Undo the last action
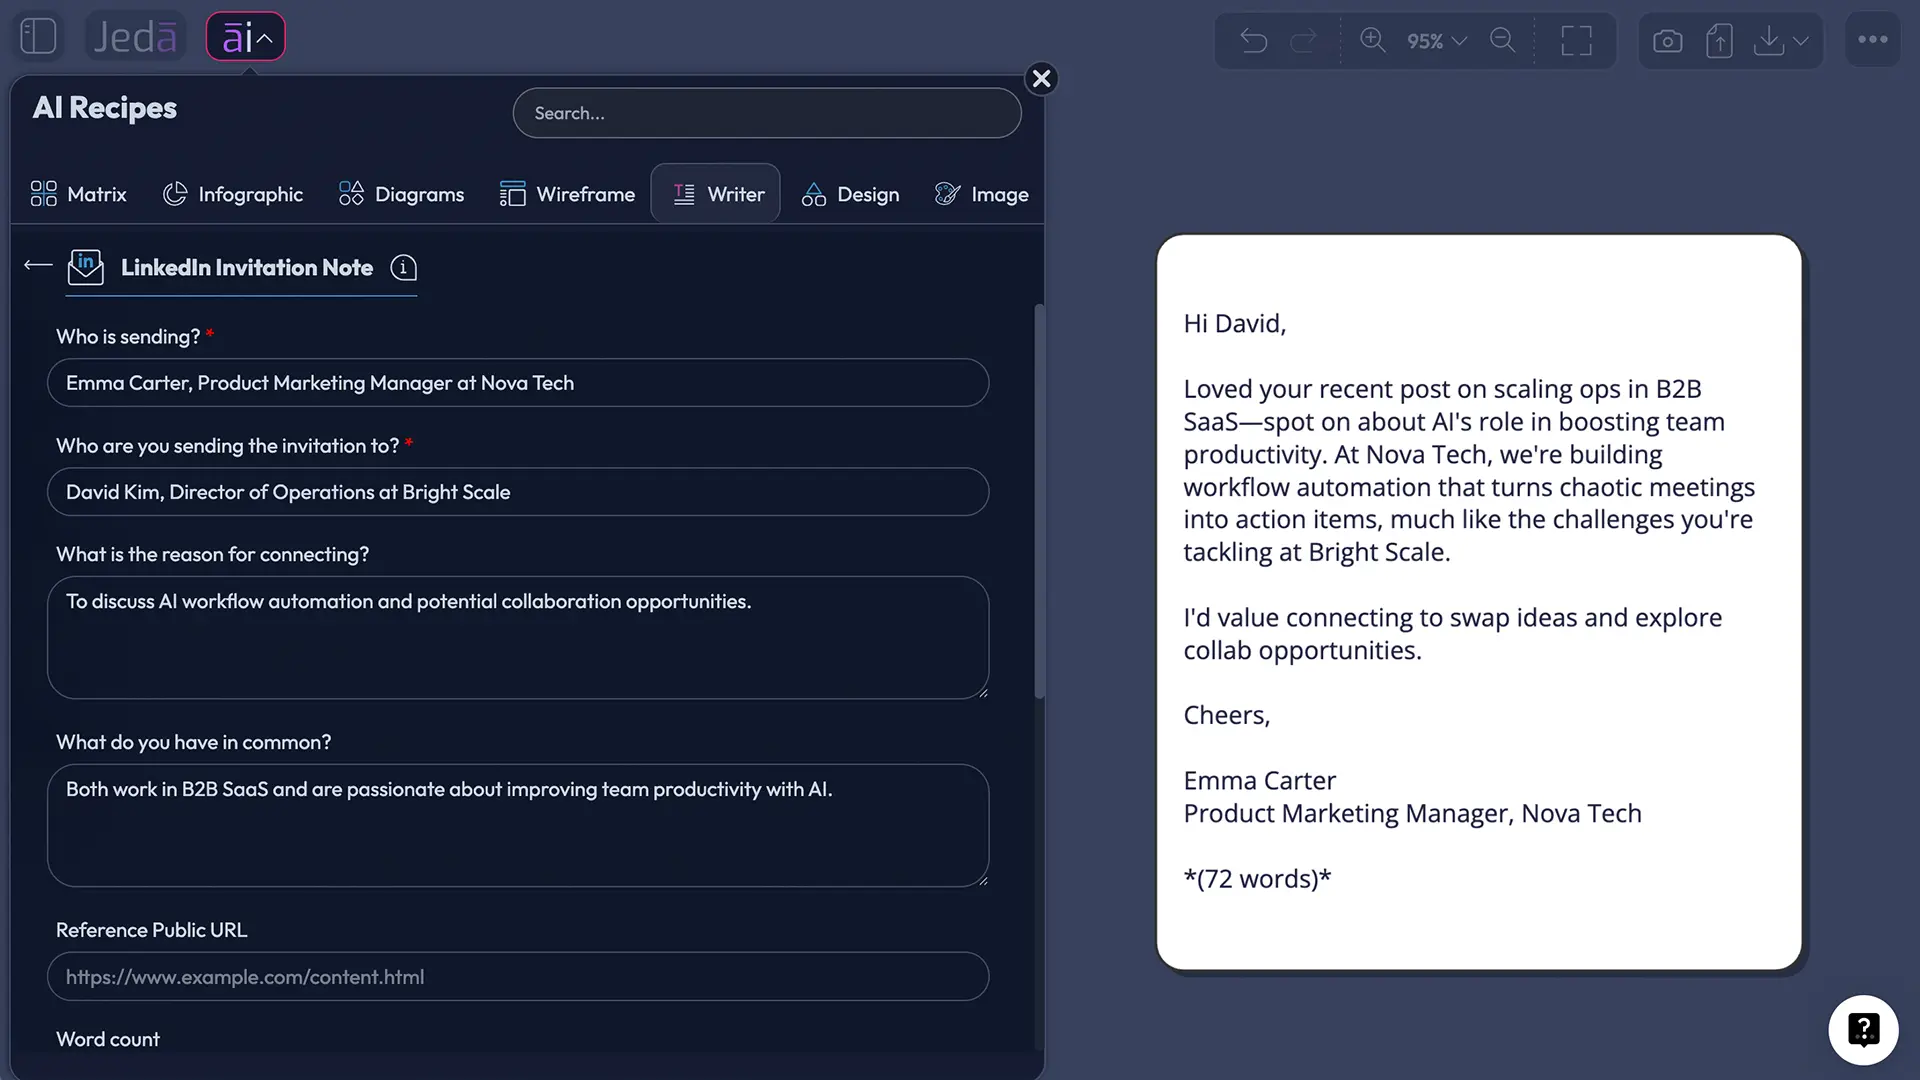Image resolution: width=1920 pixels, height=1080 pixels. 1253,41
